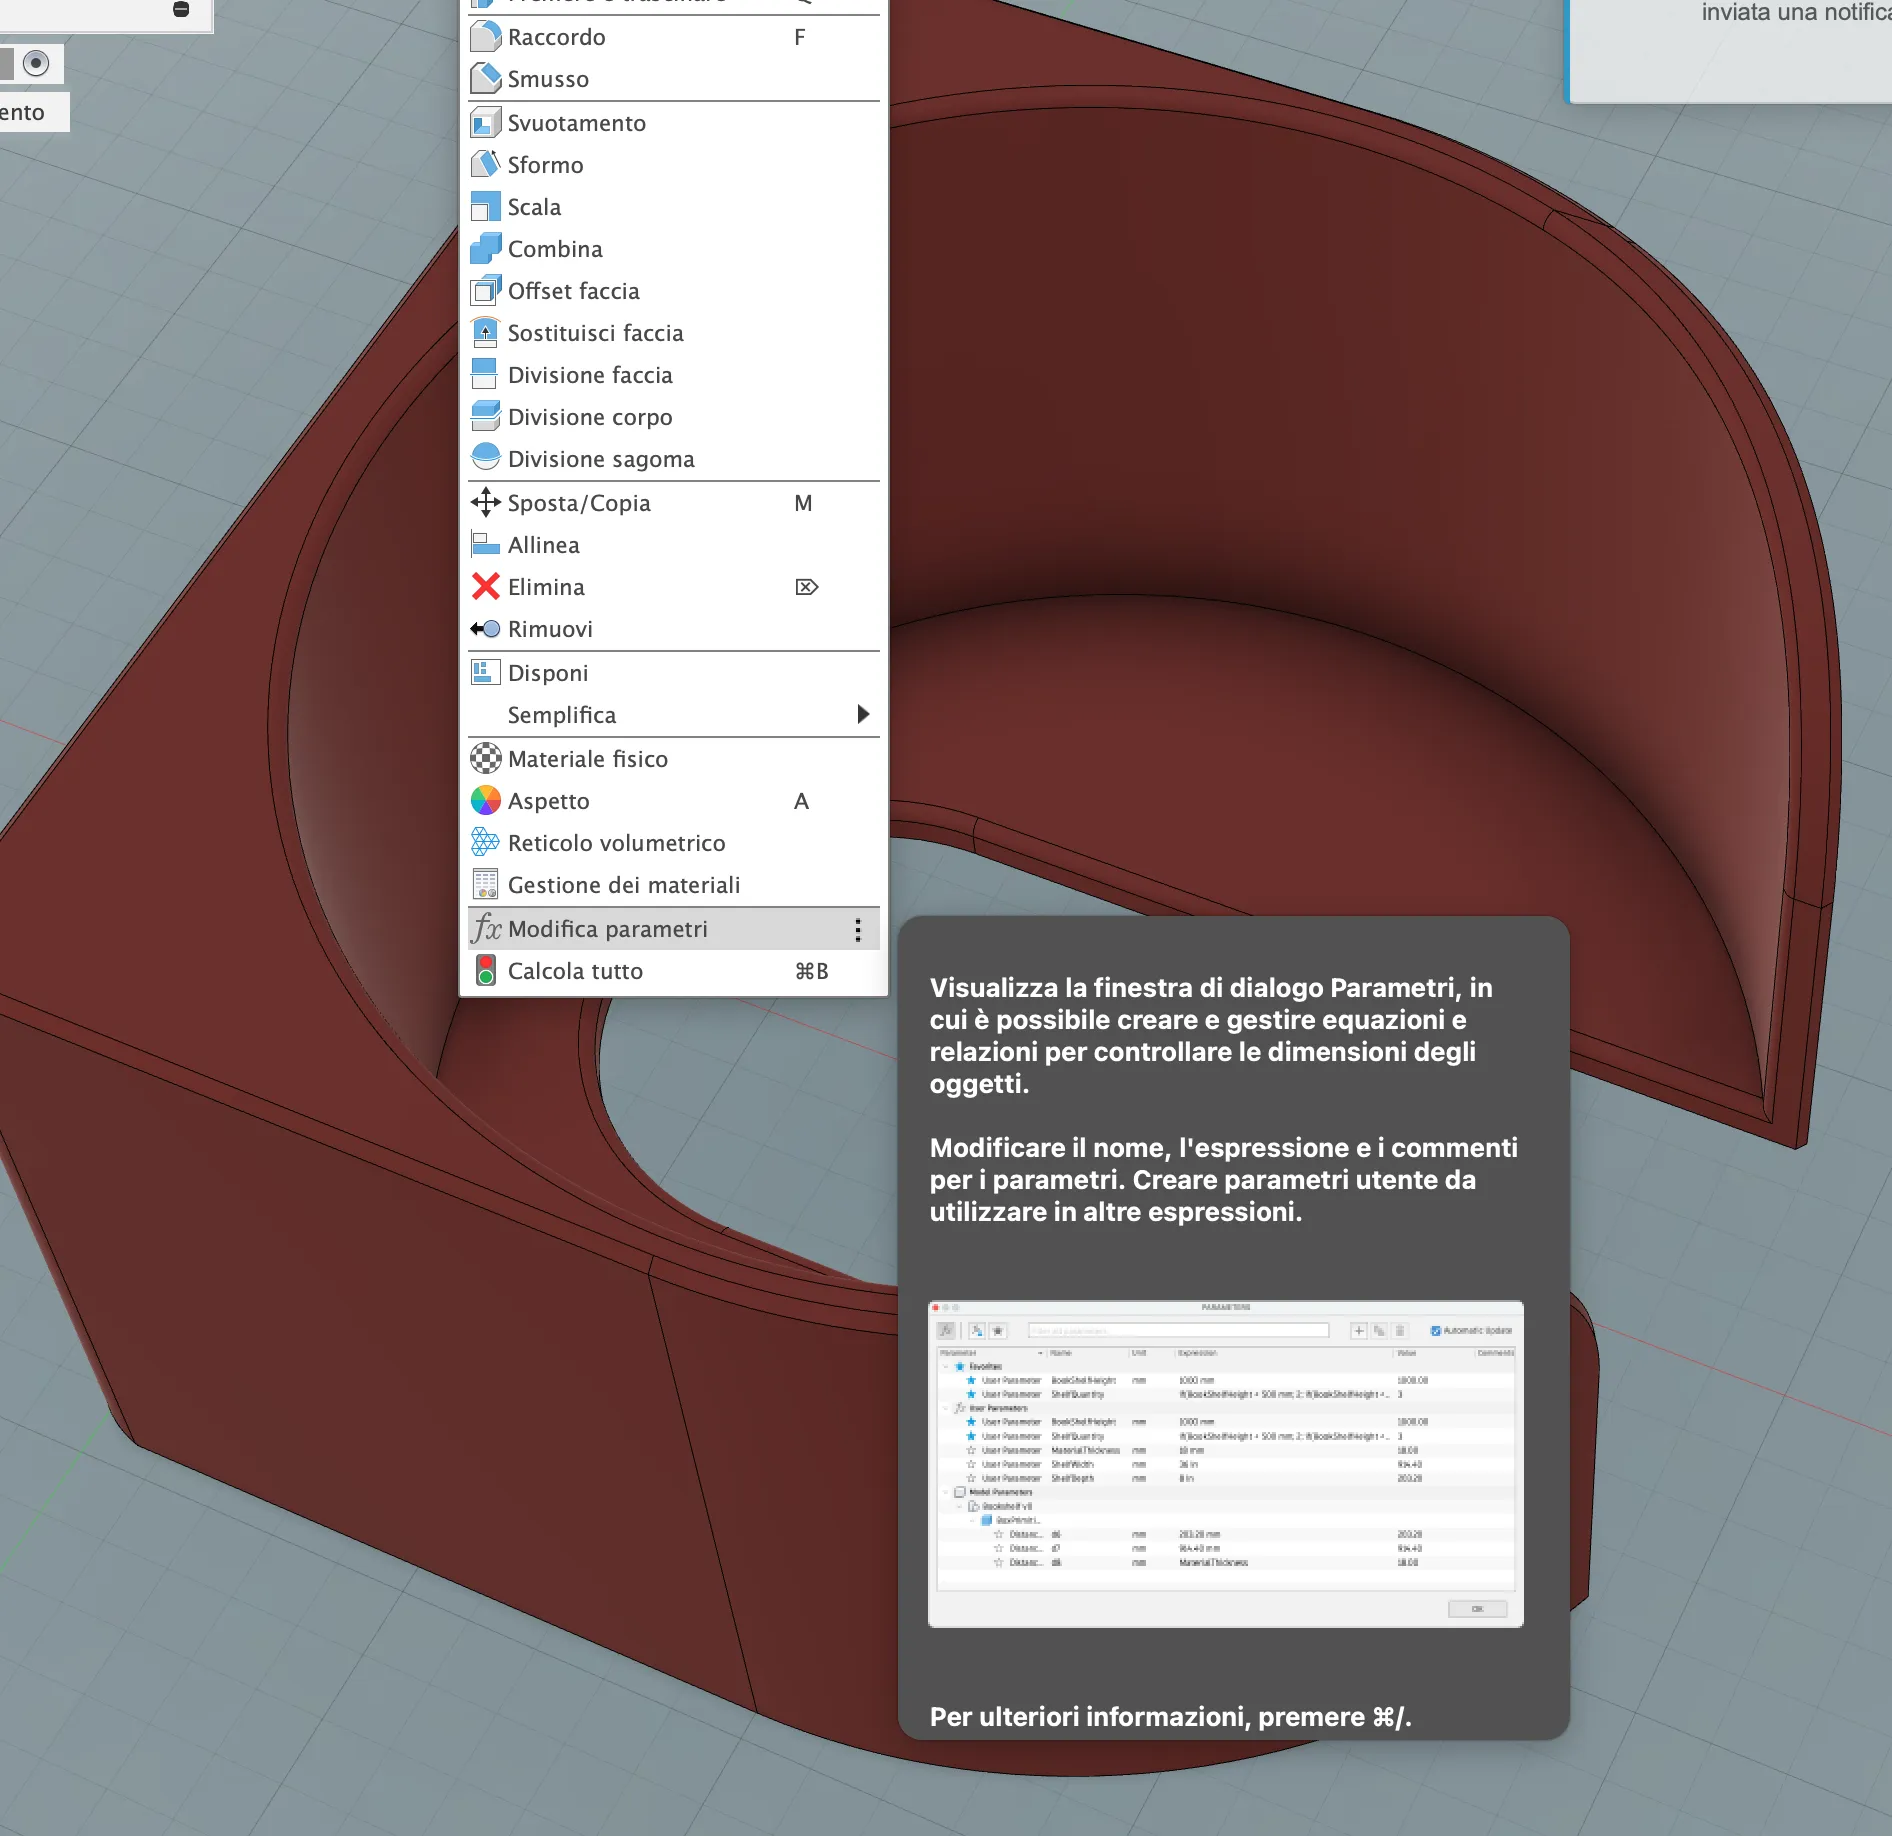Open the Materiale fisico menu entry
Screen dimensions: 1892x1836
(673, 759)
